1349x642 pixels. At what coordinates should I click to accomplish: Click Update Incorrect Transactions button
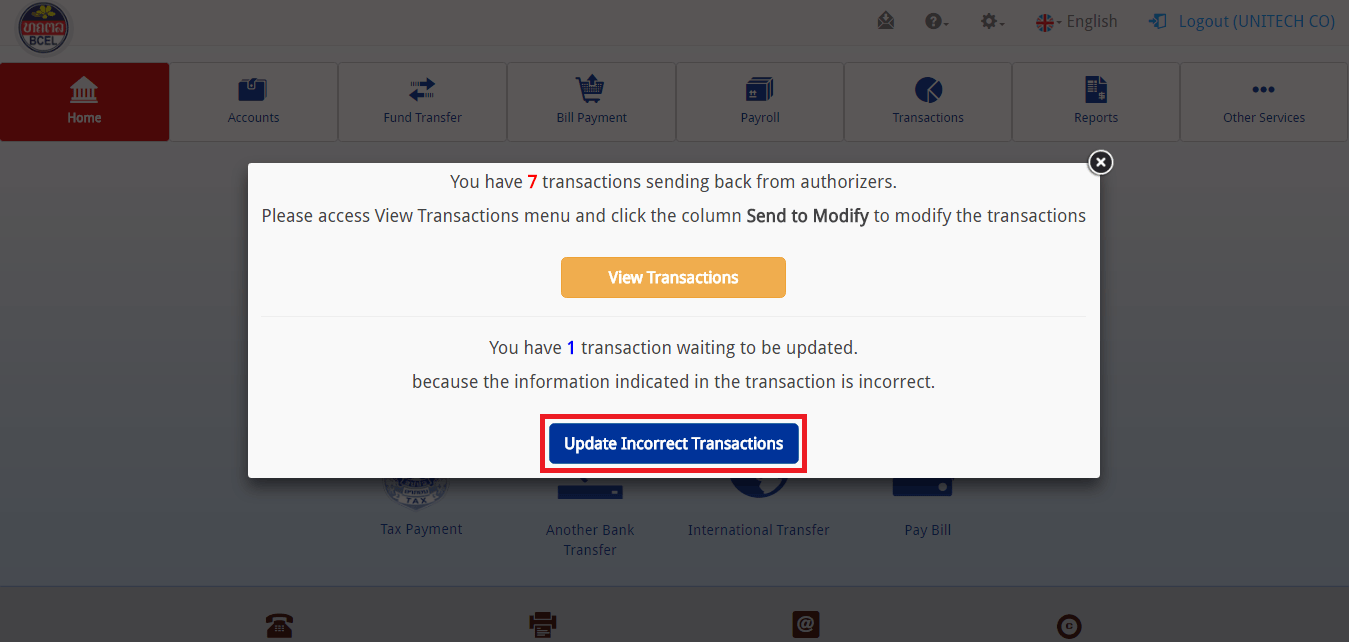[674, 444]
